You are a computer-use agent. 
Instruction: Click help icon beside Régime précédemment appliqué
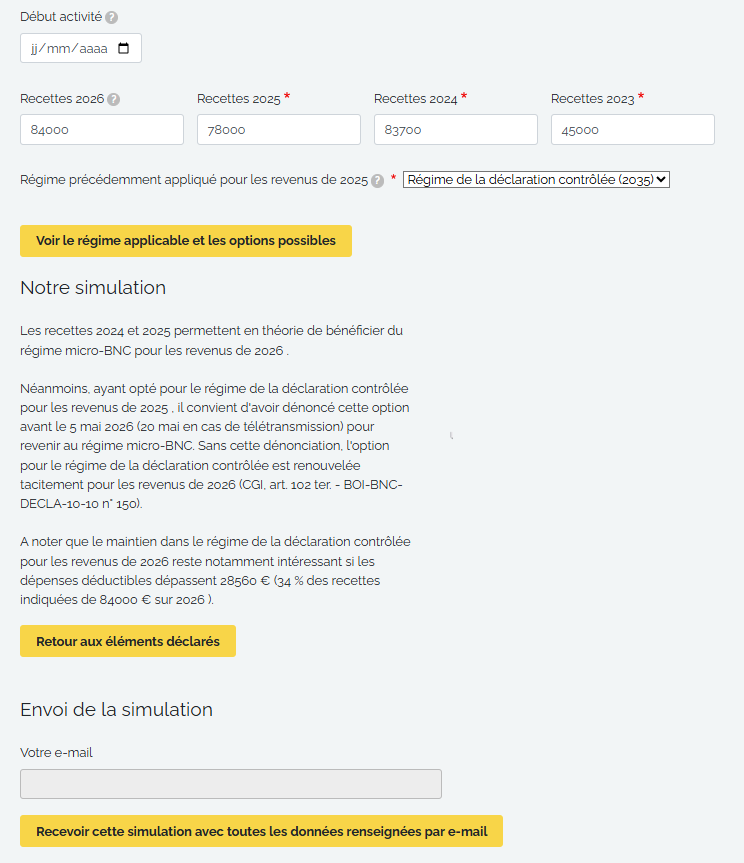[377, 181]
